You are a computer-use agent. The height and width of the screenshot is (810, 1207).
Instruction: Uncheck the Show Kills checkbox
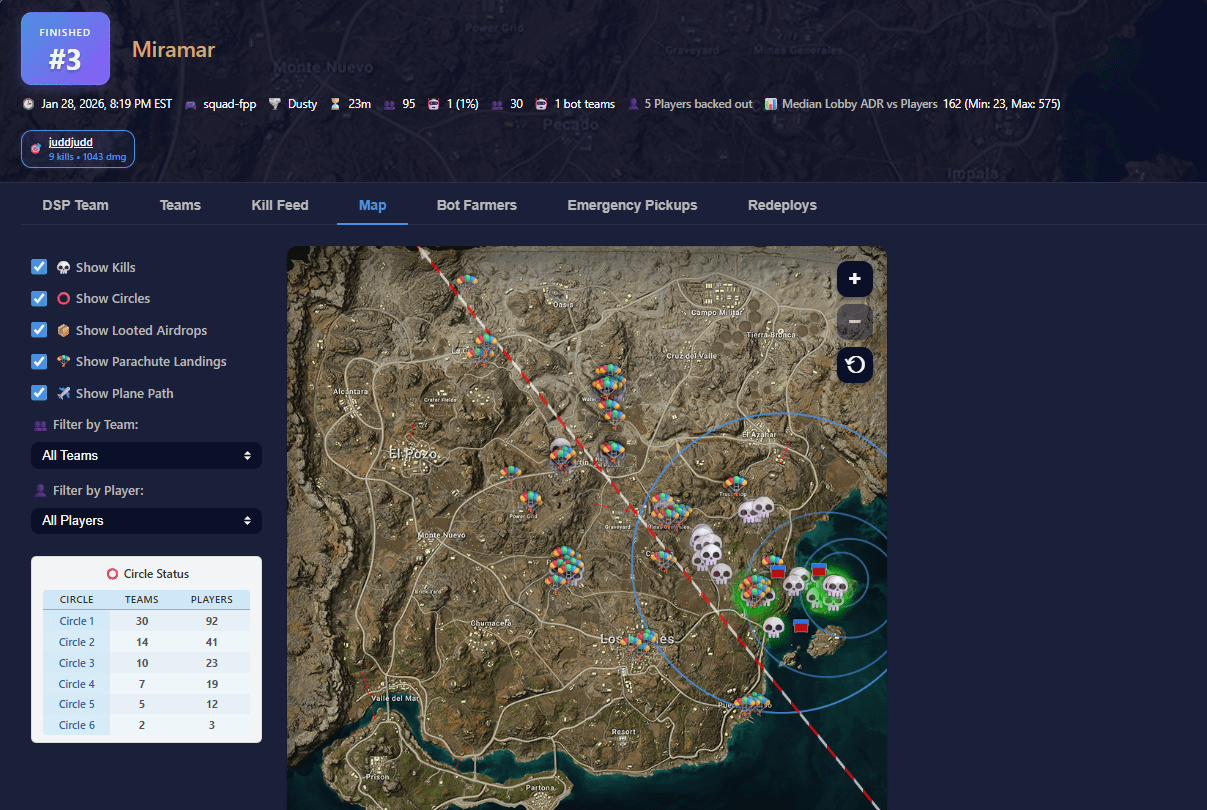[39, 267]
